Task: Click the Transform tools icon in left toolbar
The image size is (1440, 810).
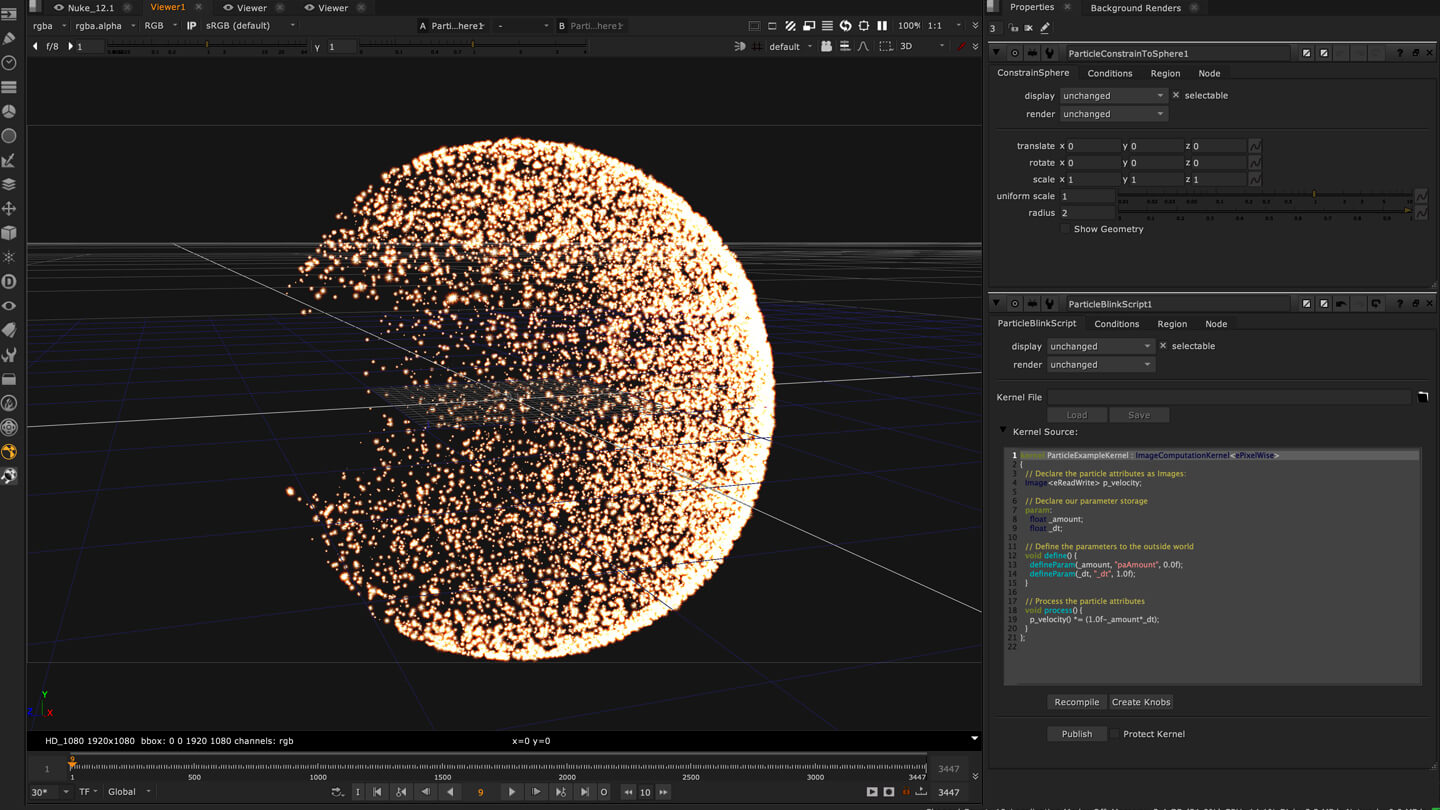Action: 9,209
